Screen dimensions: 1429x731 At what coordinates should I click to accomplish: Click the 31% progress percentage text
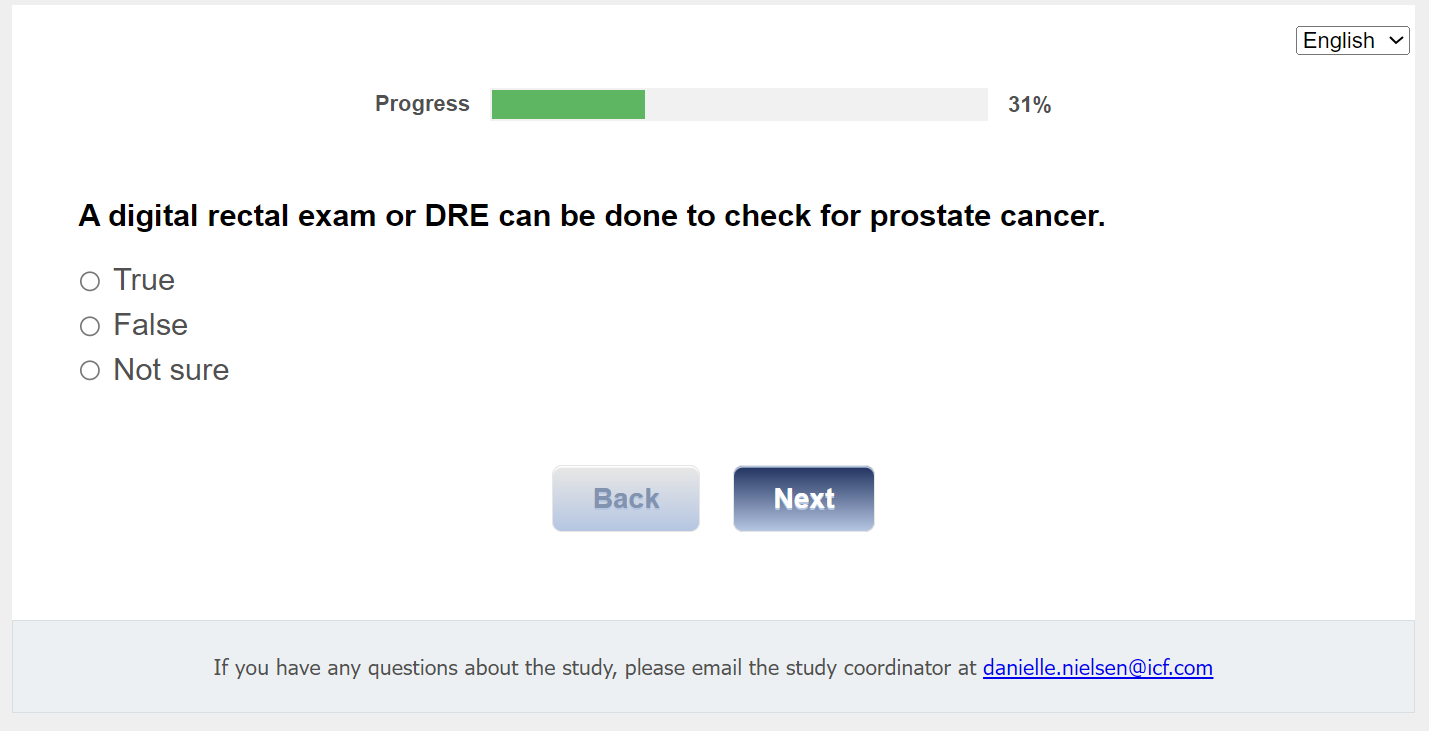1029,105
